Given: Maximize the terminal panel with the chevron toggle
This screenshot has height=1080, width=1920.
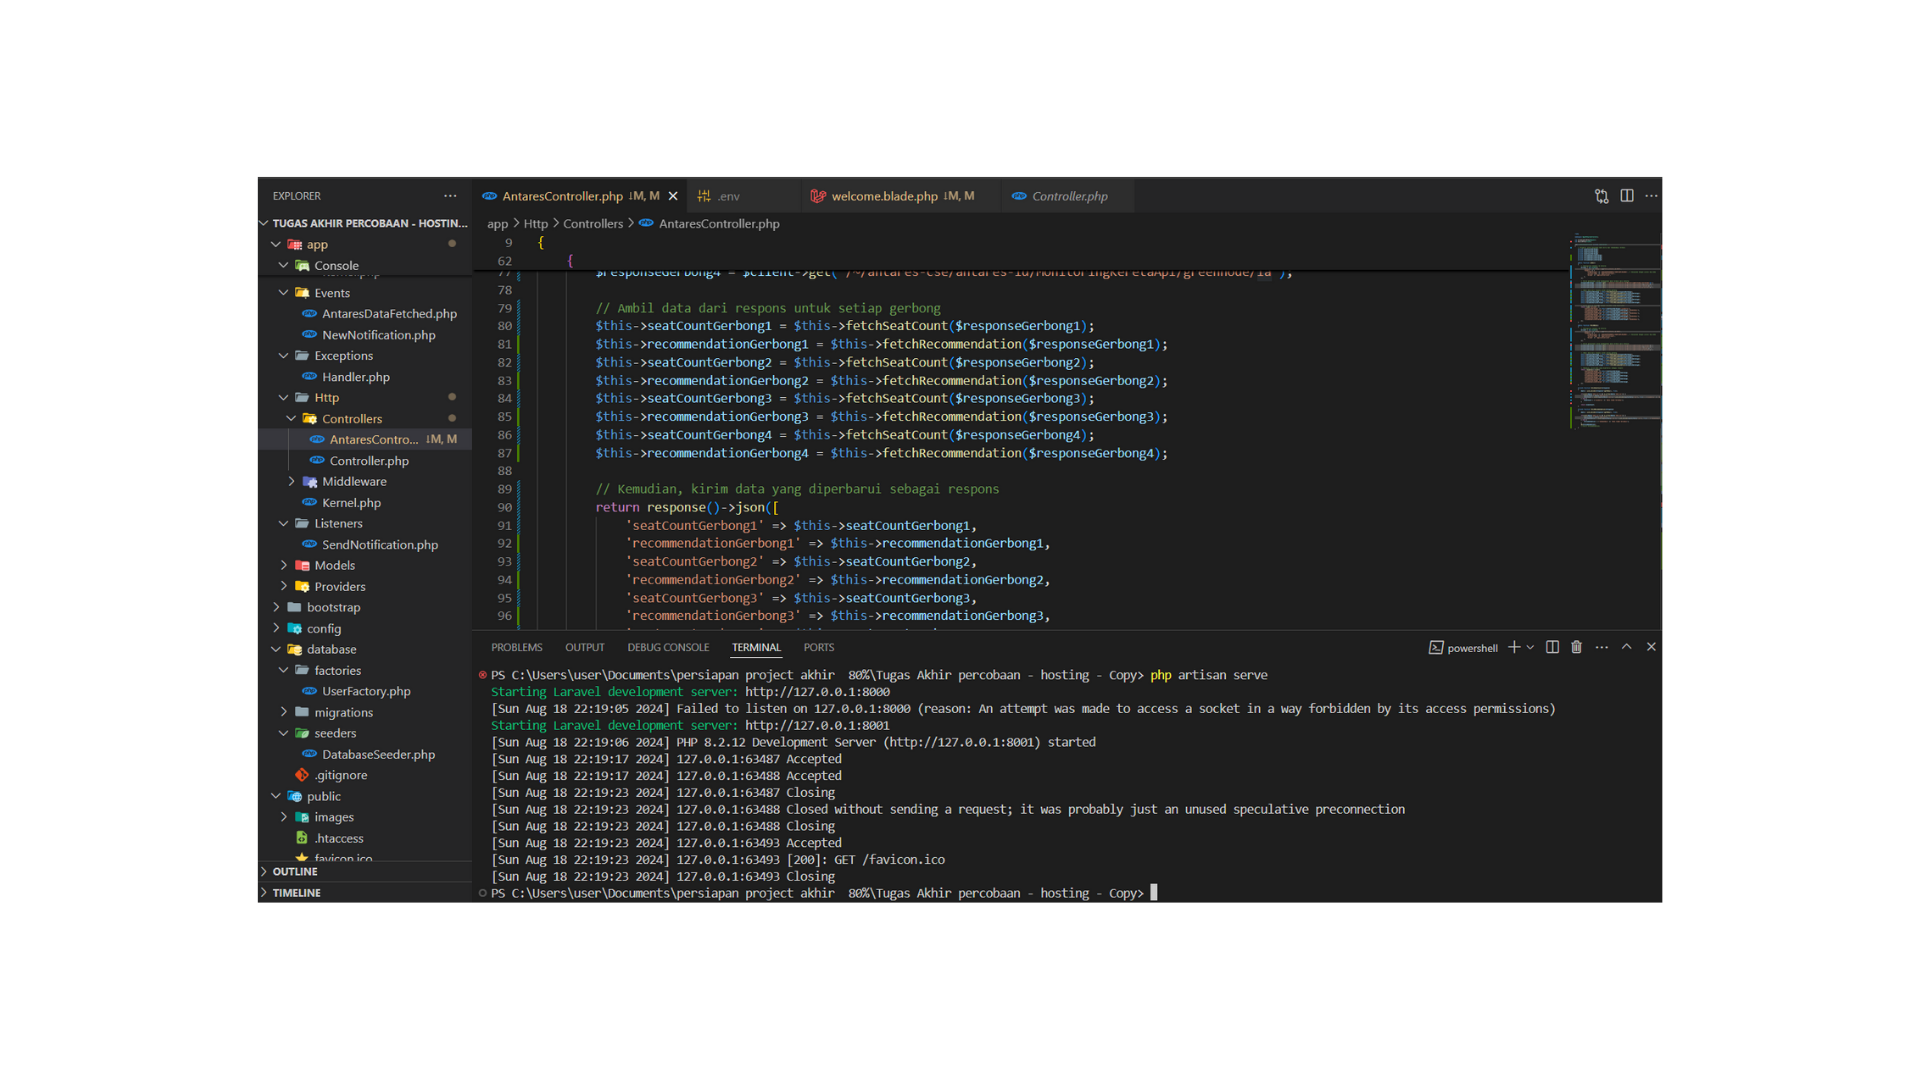Looking at the screenshot, I should coord(1627,647).
